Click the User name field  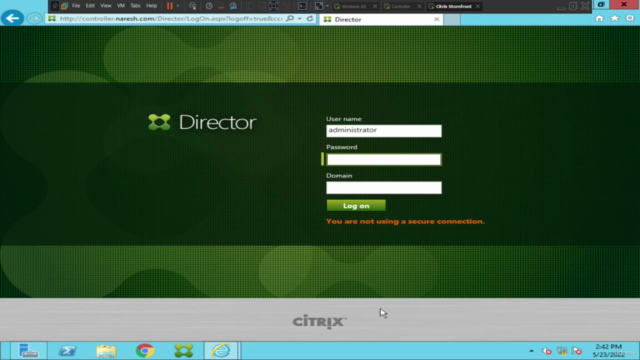[x=384, y=131]
